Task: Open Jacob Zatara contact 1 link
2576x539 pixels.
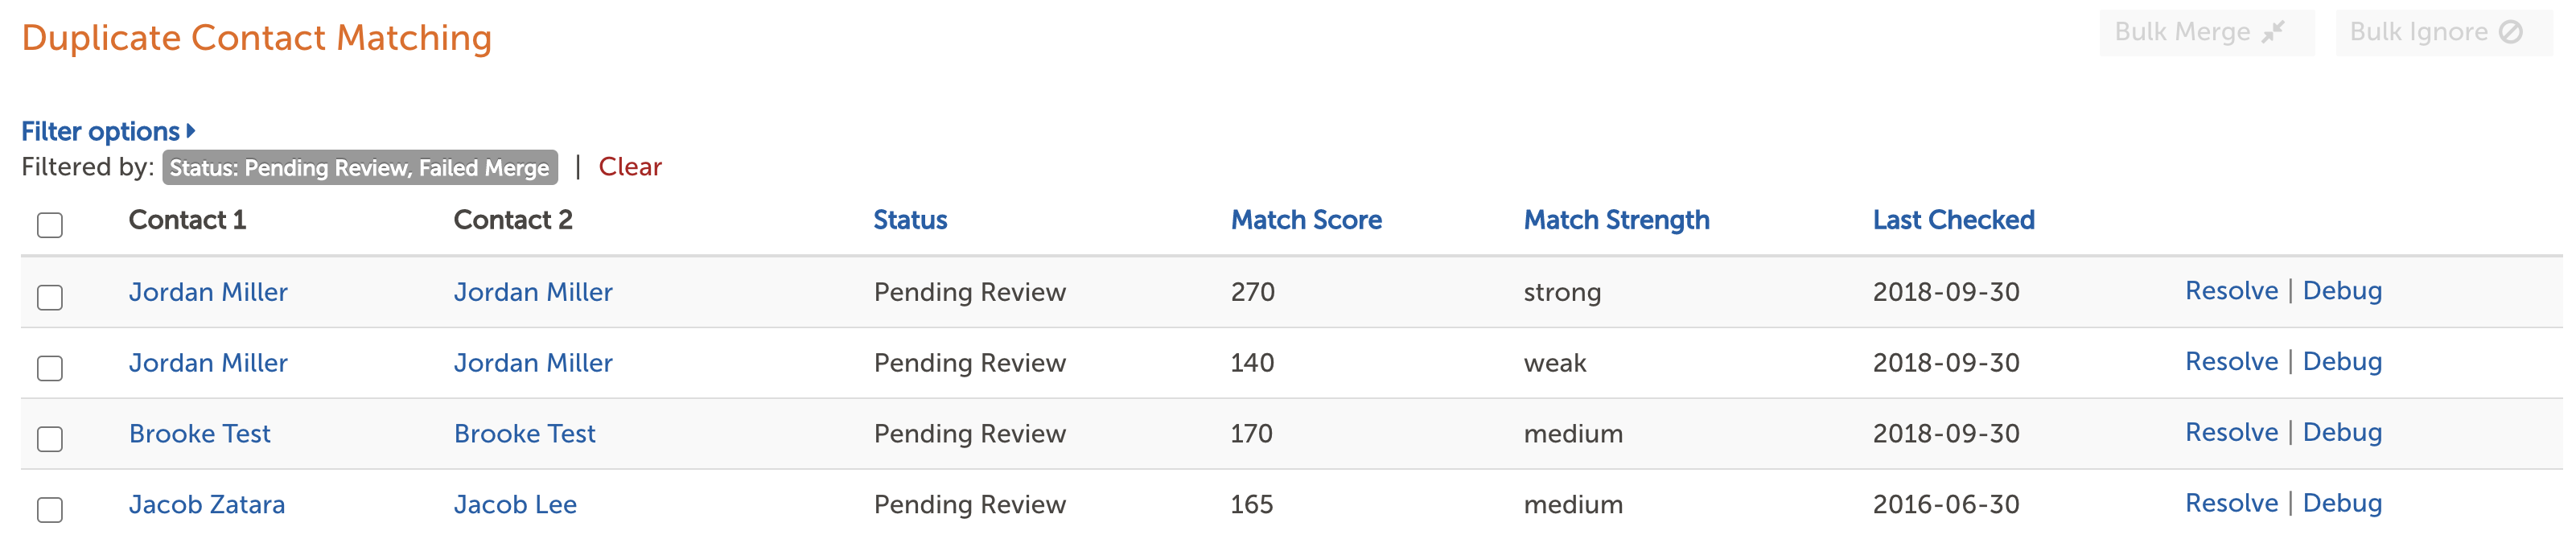Action: point(207,505)
